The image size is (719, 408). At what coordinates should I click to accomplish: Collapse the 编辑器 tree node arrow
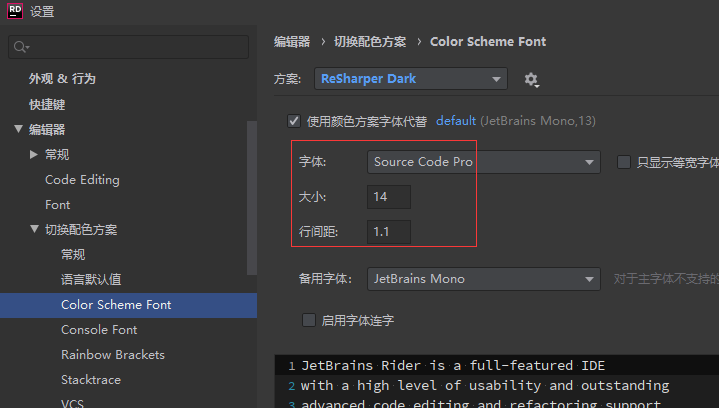tap(18, 129)
